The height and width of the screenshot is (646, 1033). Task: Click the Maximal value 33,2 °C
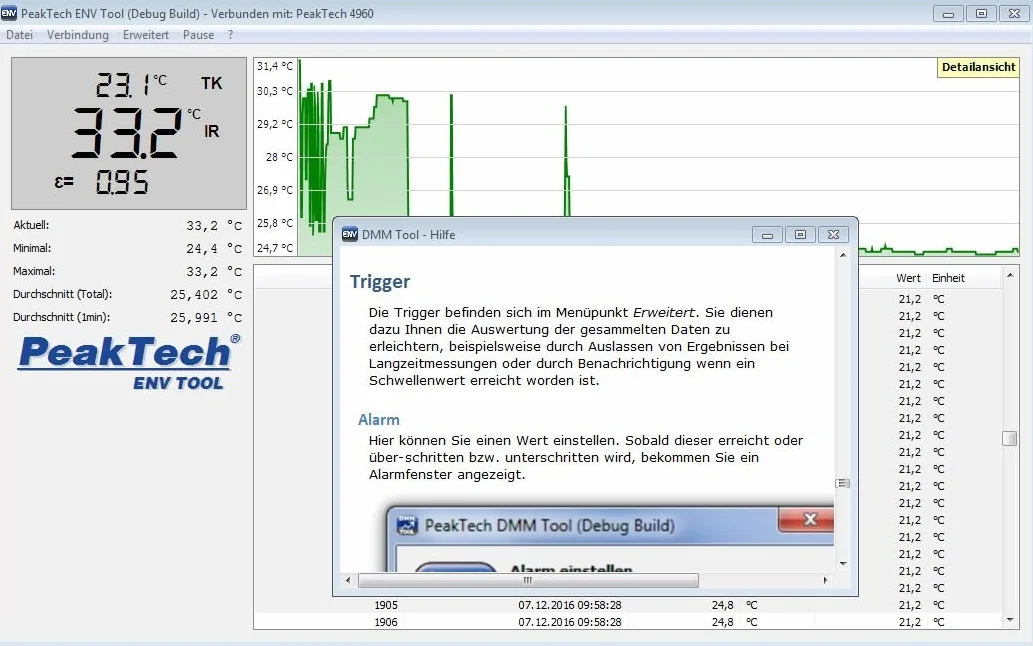click(x=214, y=271)
